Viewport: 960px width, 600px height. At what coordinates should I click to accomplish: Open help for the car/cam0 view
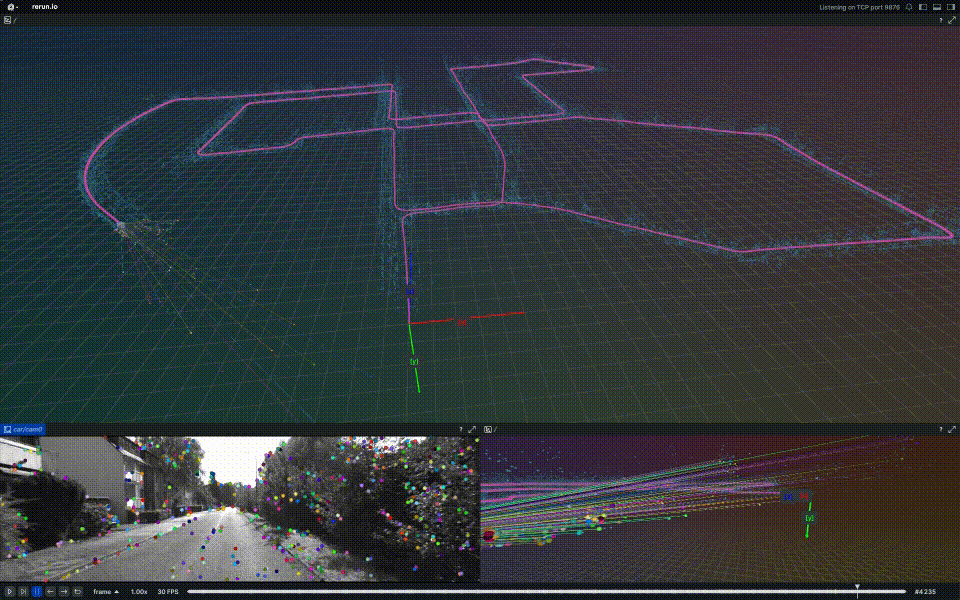[461, 430]
